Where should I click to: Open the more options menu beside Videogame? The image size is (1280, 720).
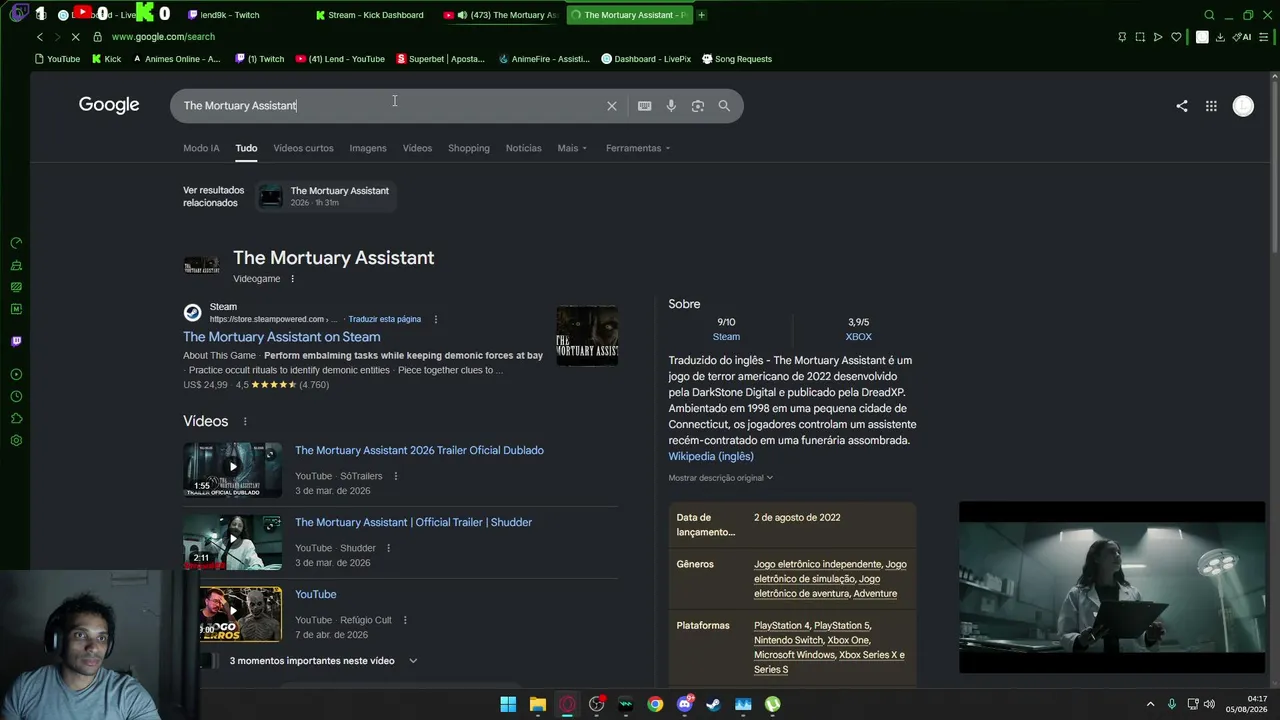tap(292, 279)
